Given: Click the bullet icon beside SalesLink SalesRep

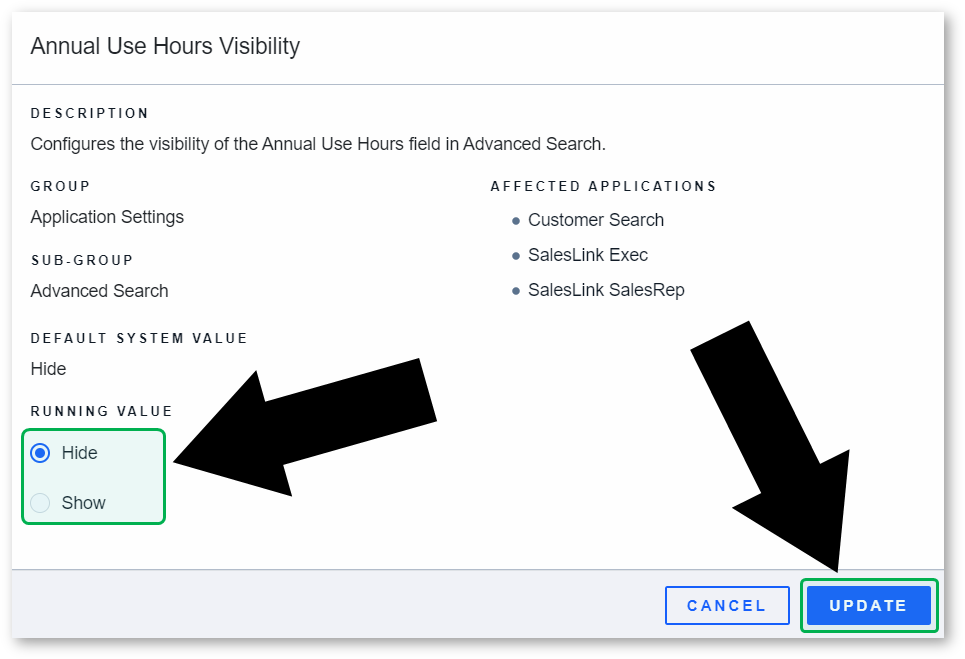Looking at the screenshot, I should pyautogui.click(x=516, y=291).
